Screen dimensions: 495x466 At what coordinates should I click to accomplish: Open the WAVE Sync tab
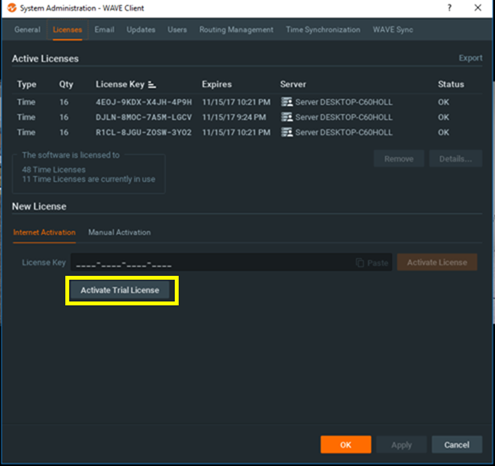point(393,30)
